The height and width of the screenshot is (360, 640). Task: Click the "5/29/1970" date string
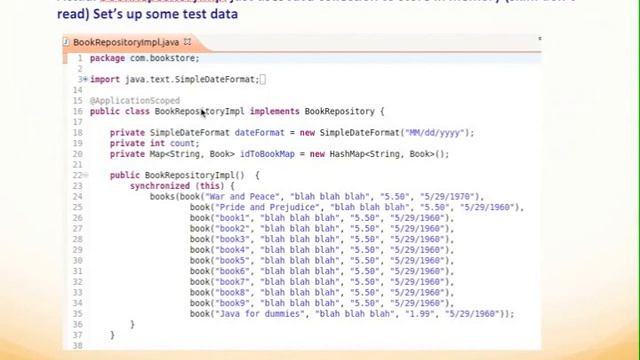tap(447, 196)
